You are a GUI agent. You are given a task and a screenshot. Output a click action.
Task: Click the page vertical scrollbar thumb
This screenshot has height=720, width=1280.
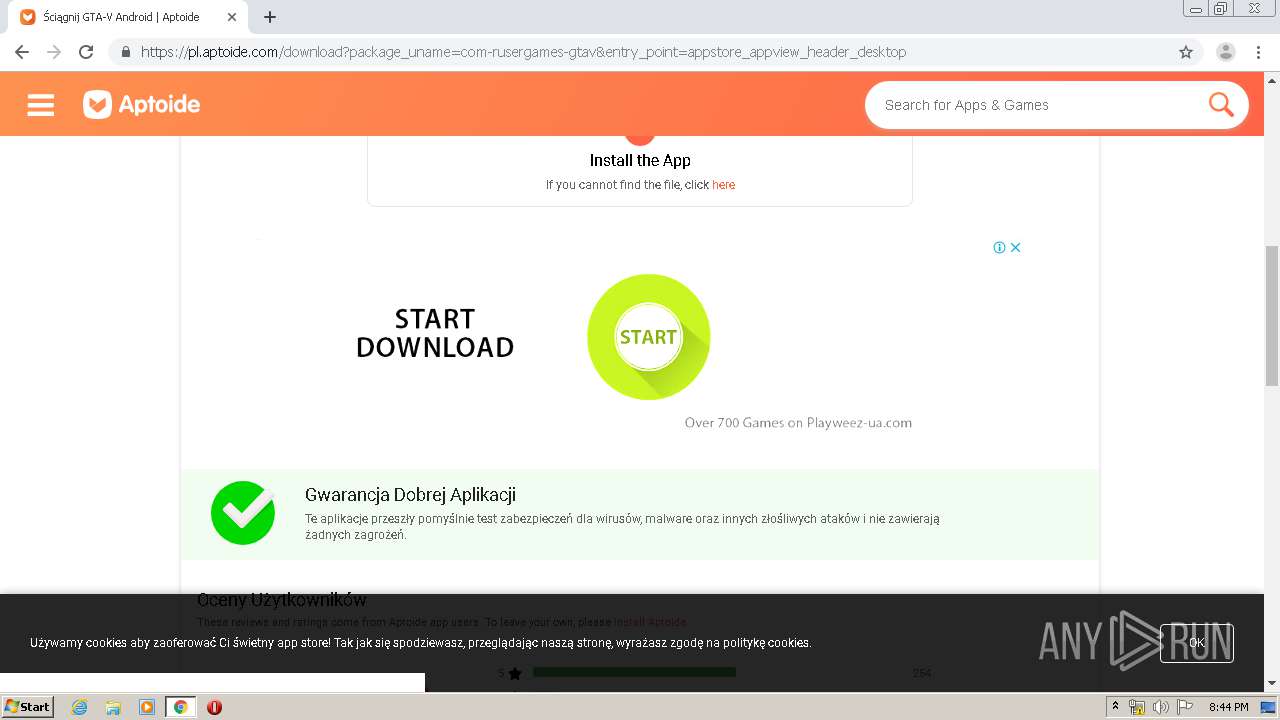coord(1272,315)
